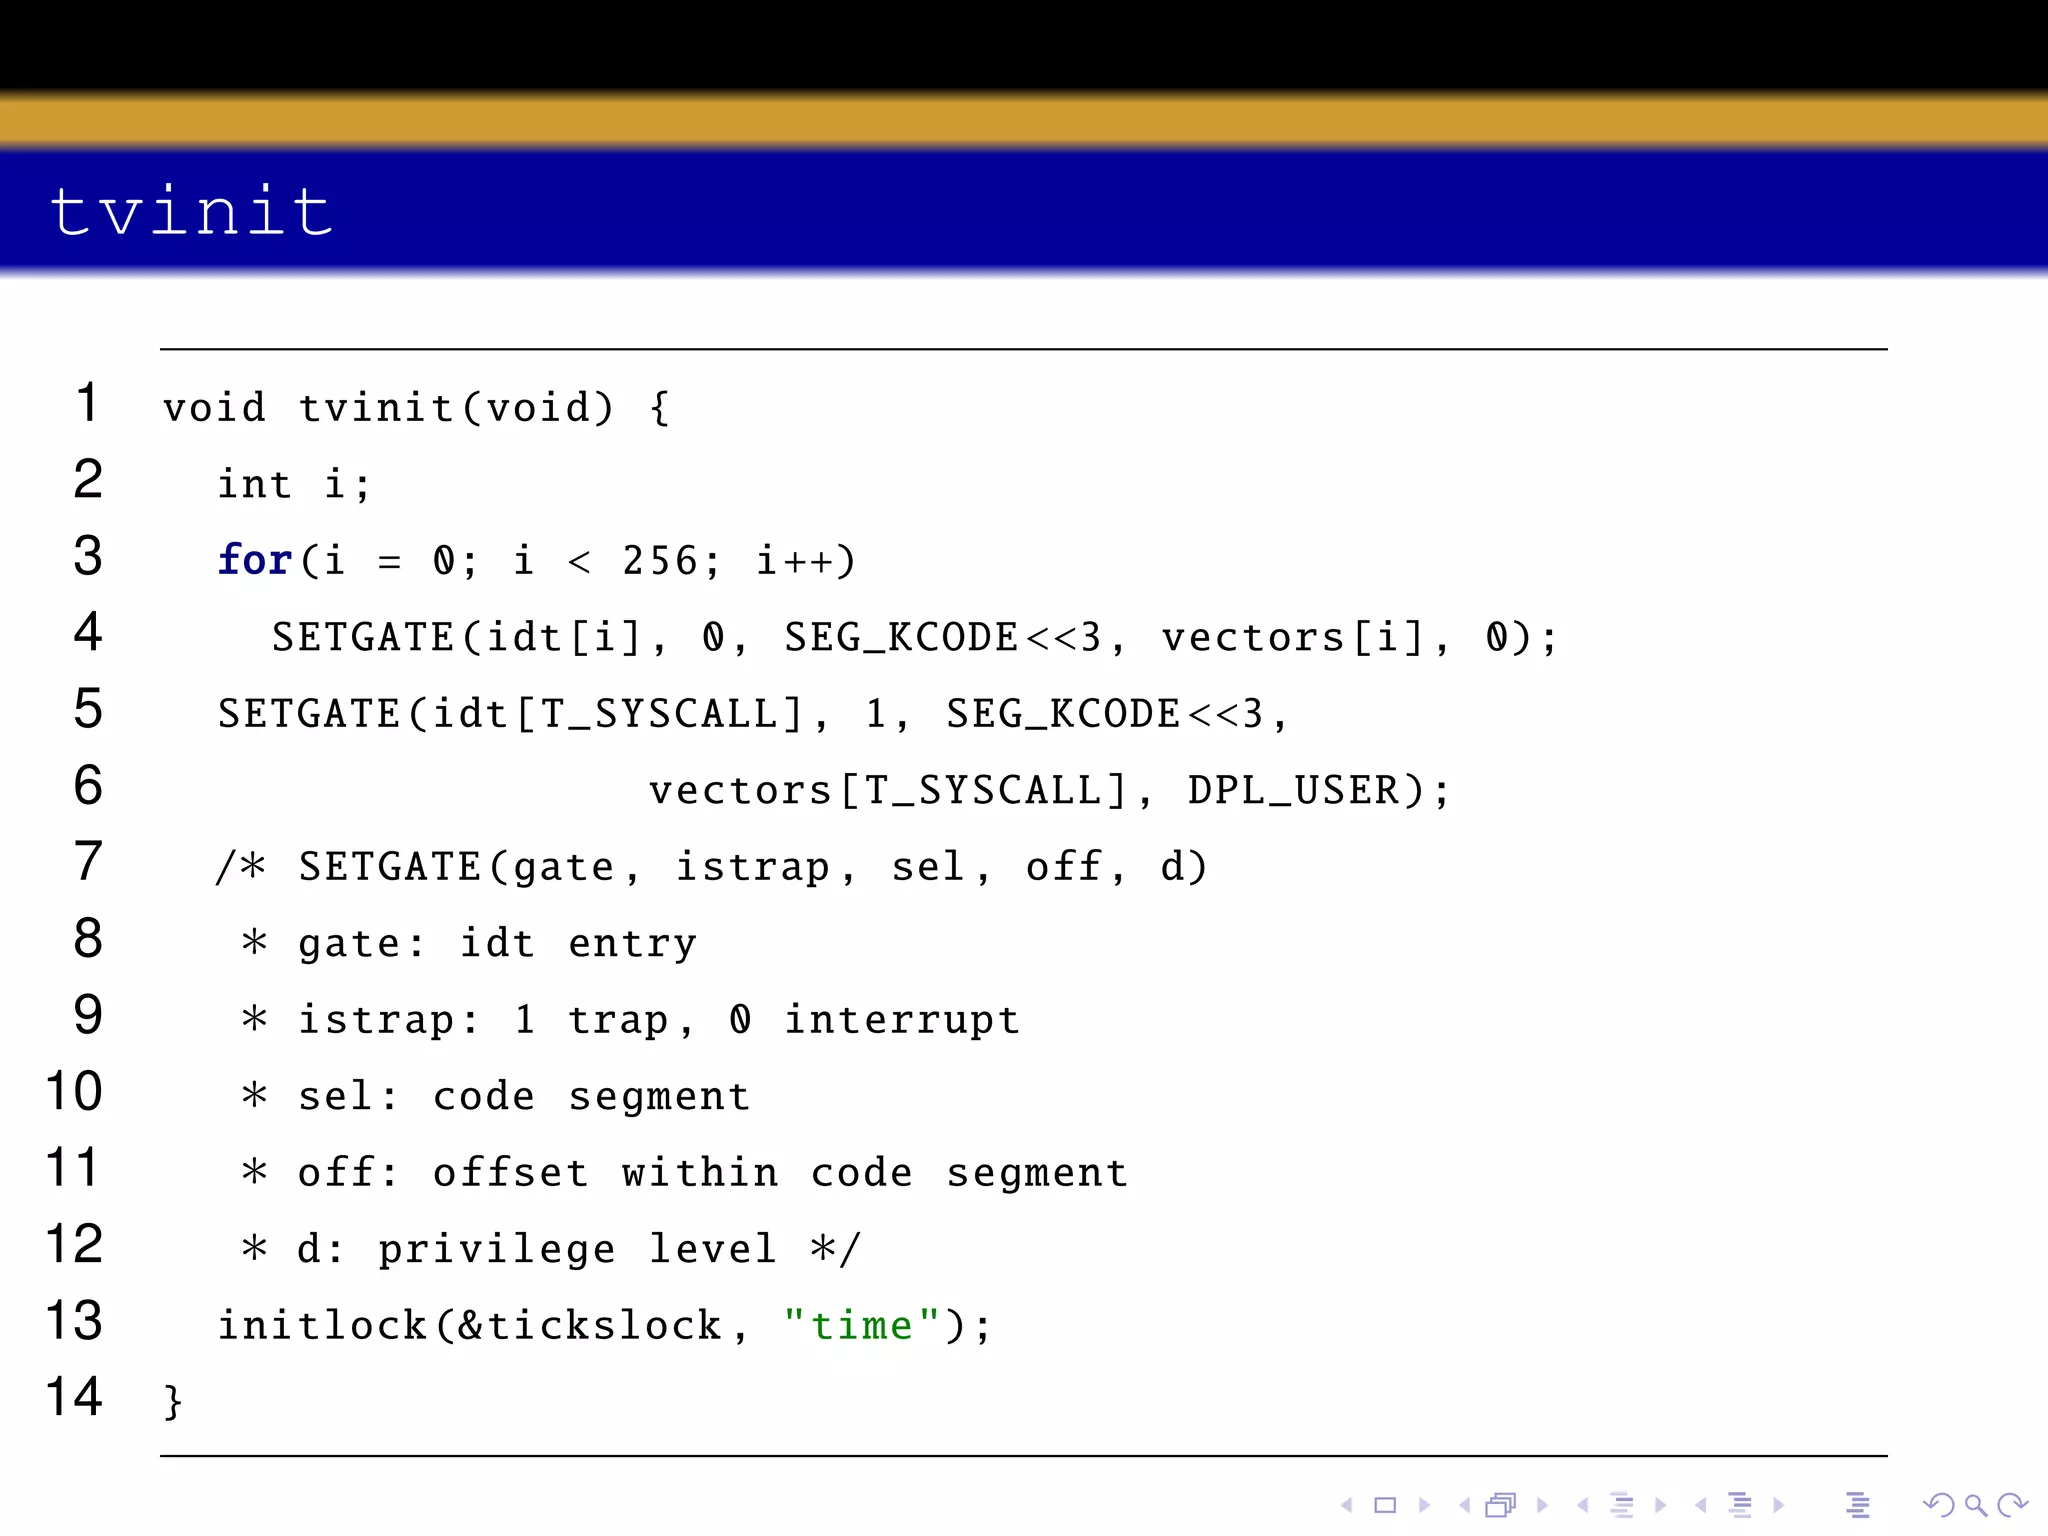Click line number 13

74,1320
